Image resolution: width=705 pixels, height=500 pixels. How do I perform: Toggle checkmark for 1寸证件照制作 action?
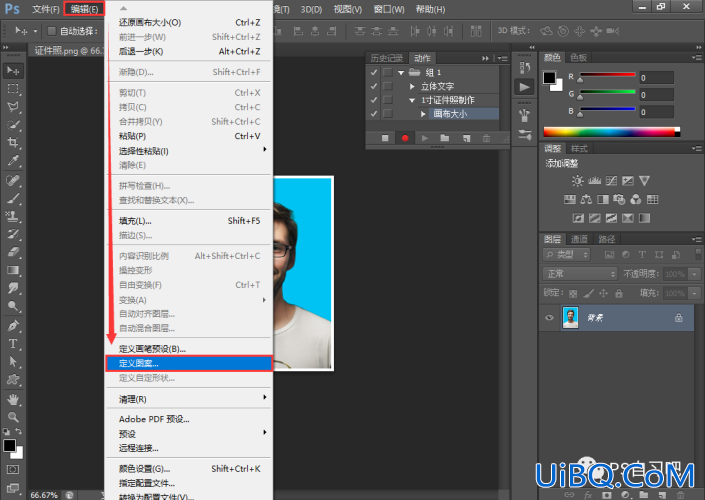374,100
